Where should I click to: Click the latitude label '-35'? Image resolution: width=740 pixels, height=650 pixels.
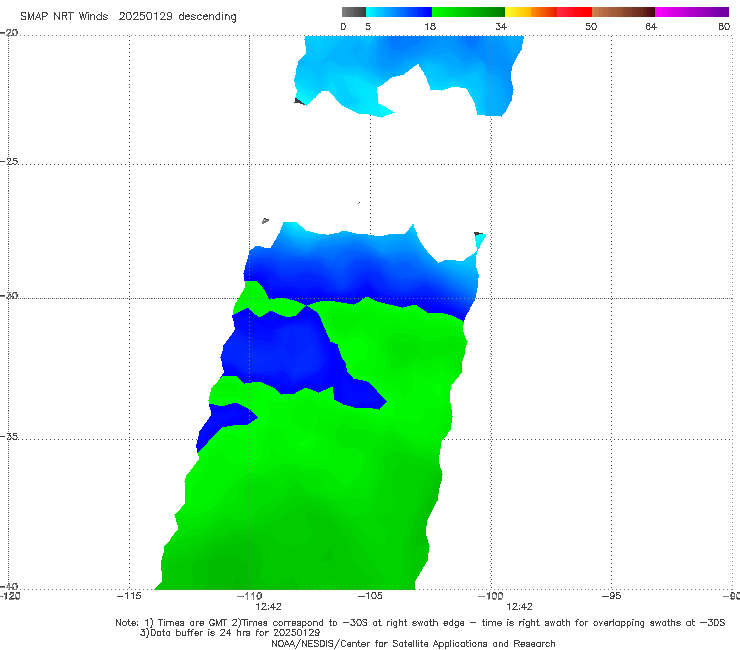(9, 436)
